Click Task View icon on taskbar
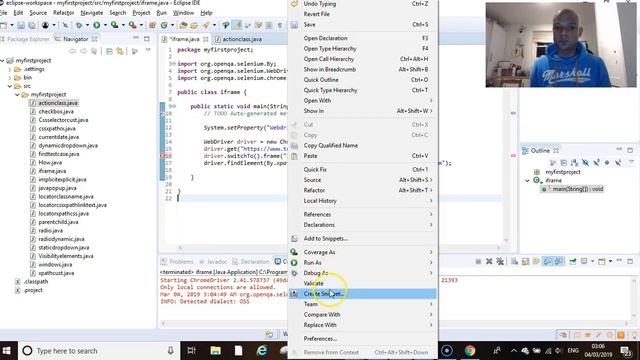Screen dimensions: 640x360 tap(191, 351)
